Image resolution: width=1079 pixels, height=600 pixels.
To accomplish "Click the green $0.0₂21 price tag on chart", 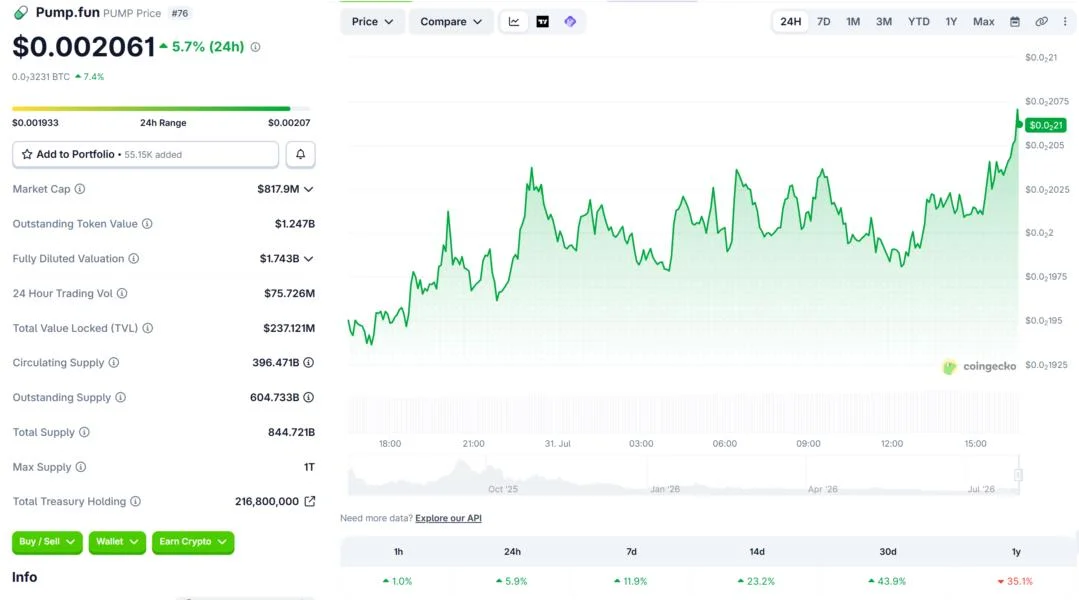I will [1045, 125].
